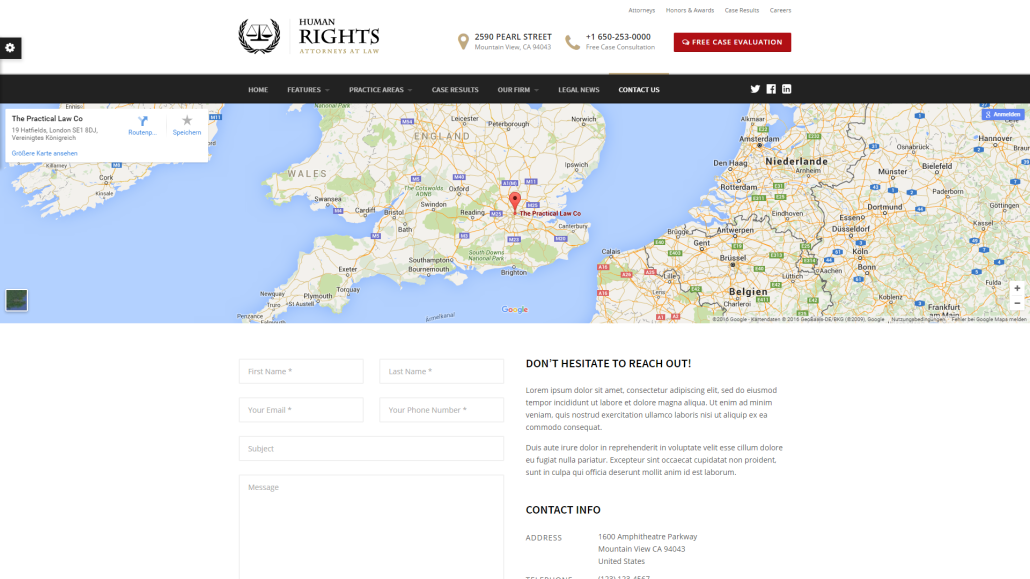Click Don't Hesitate To Reach Out heading
This screenshot has width=1030, height=579.
coord(608,363)
